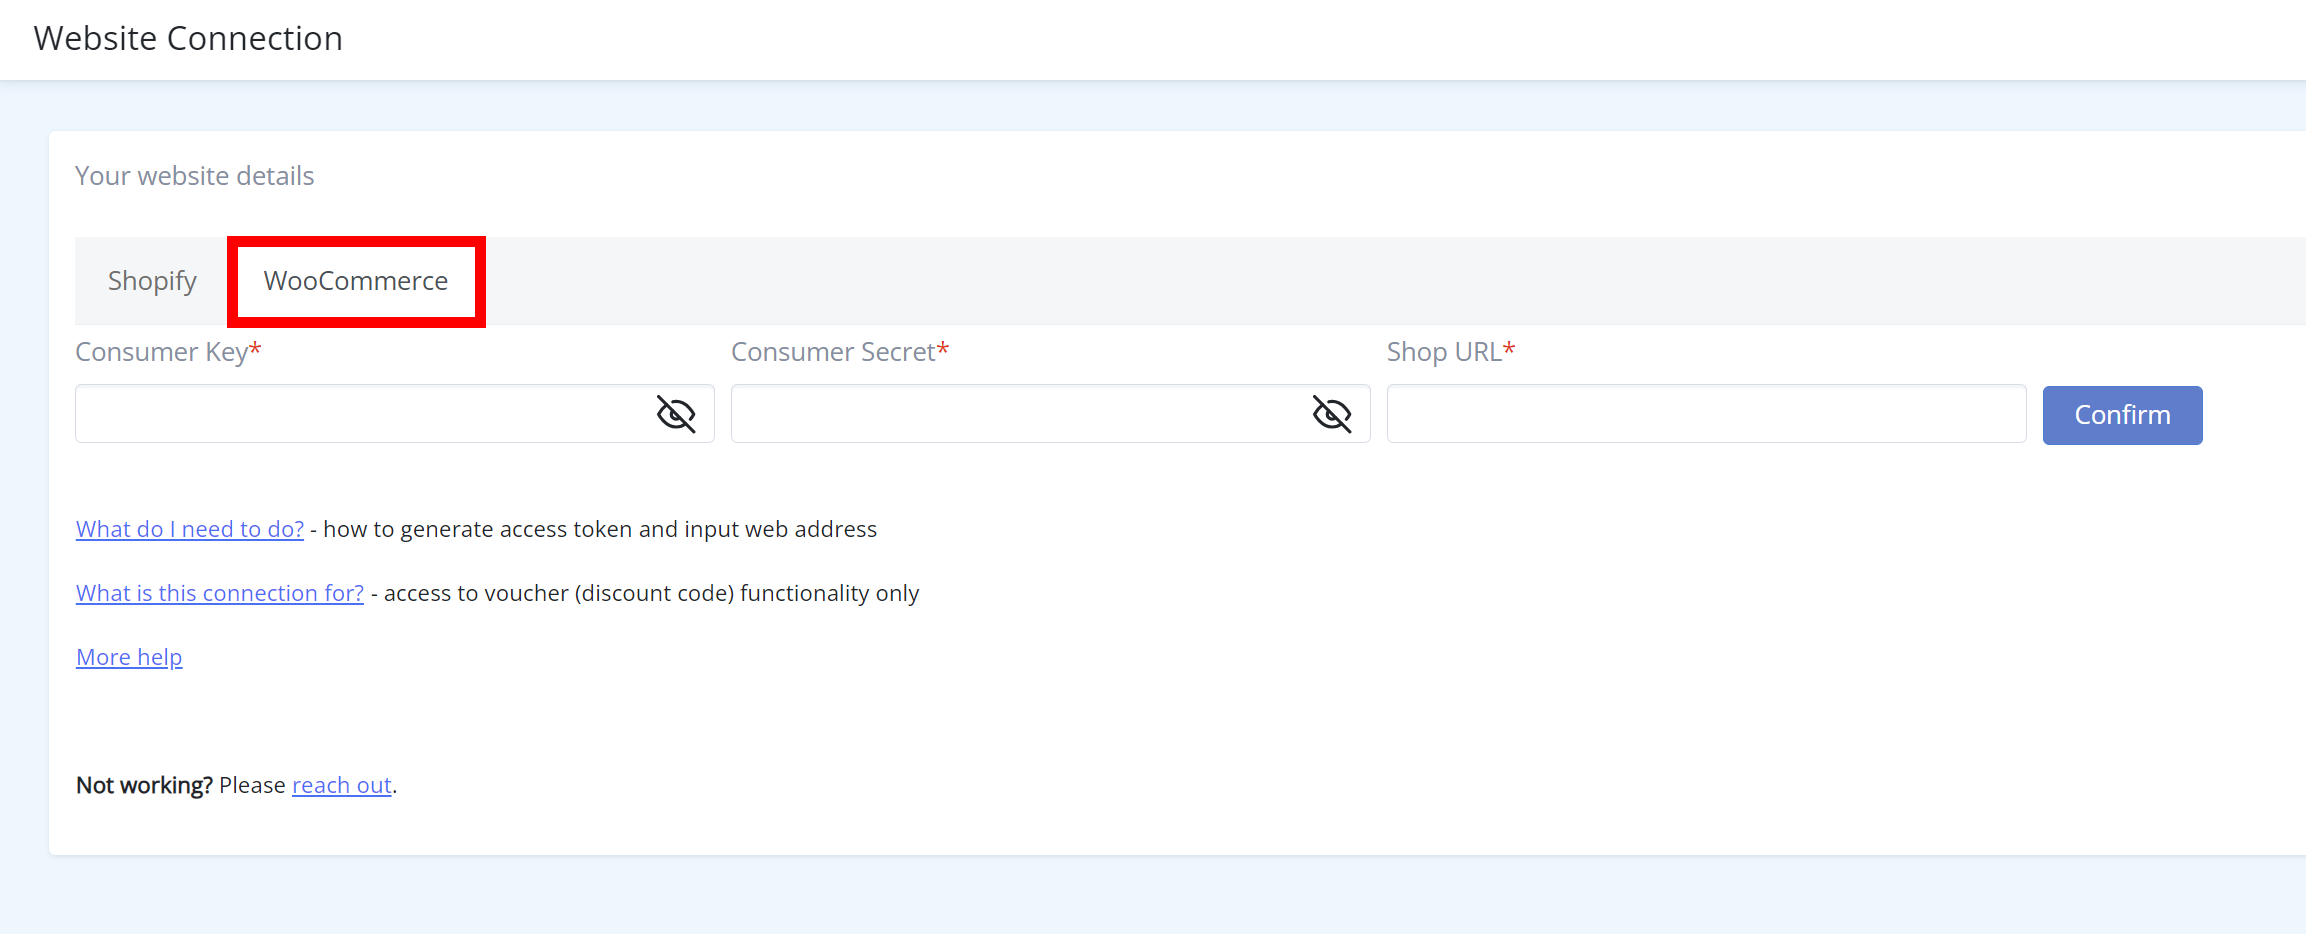Screen dimensions: 2306x934
Task: Follow the More help link
Action: point(129,657)
